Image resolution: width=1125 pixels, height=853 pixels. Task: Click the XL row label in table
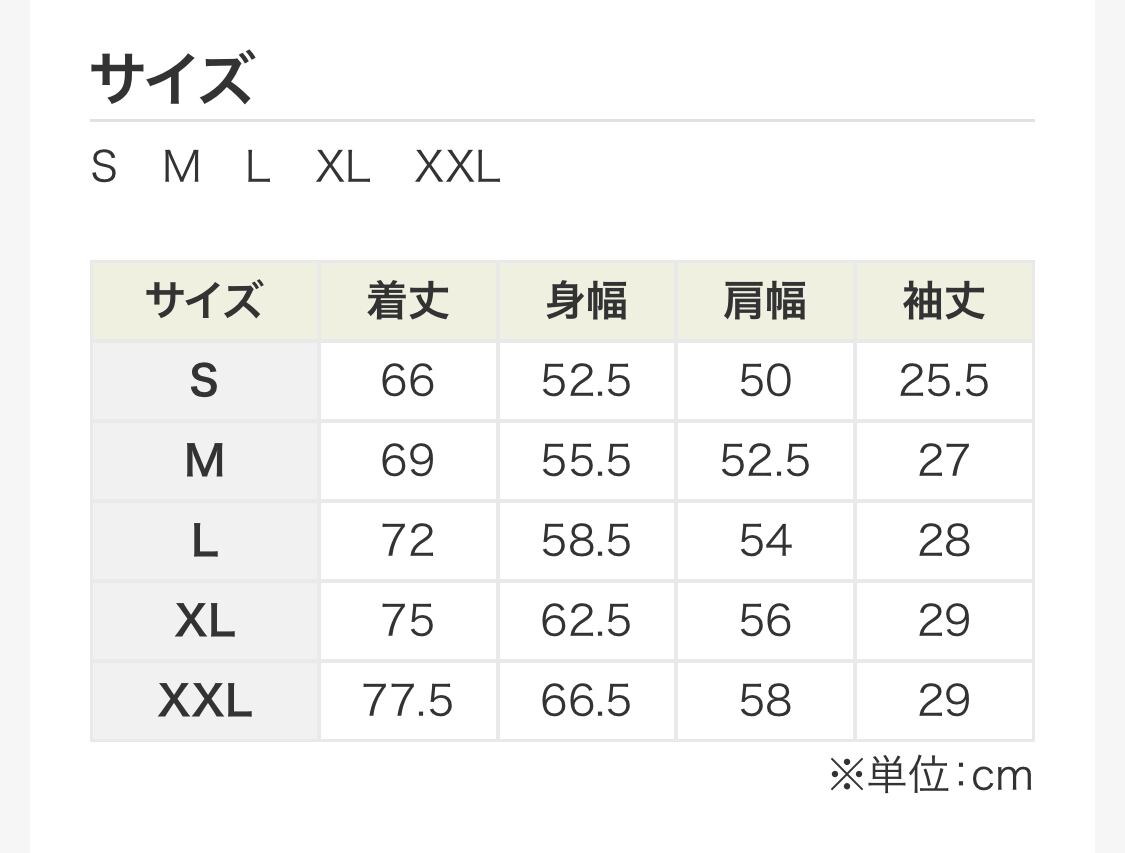pyautogui.click(x=204, y=621)
